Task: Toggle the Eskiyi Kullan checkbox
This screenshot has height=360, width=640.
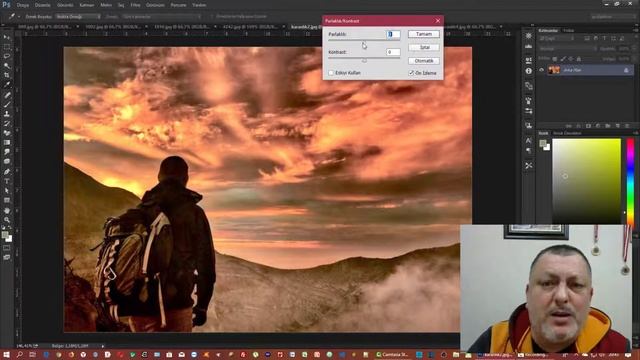Action: 331,73
